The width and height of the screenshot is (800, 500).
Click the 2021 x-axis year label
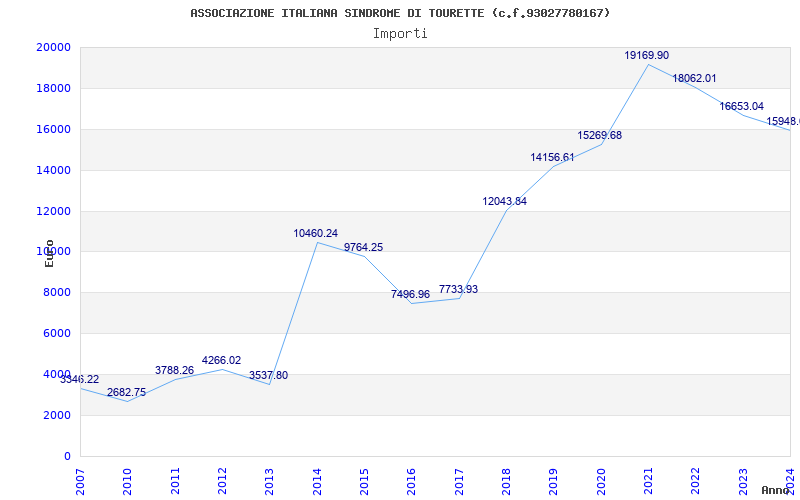648,481
